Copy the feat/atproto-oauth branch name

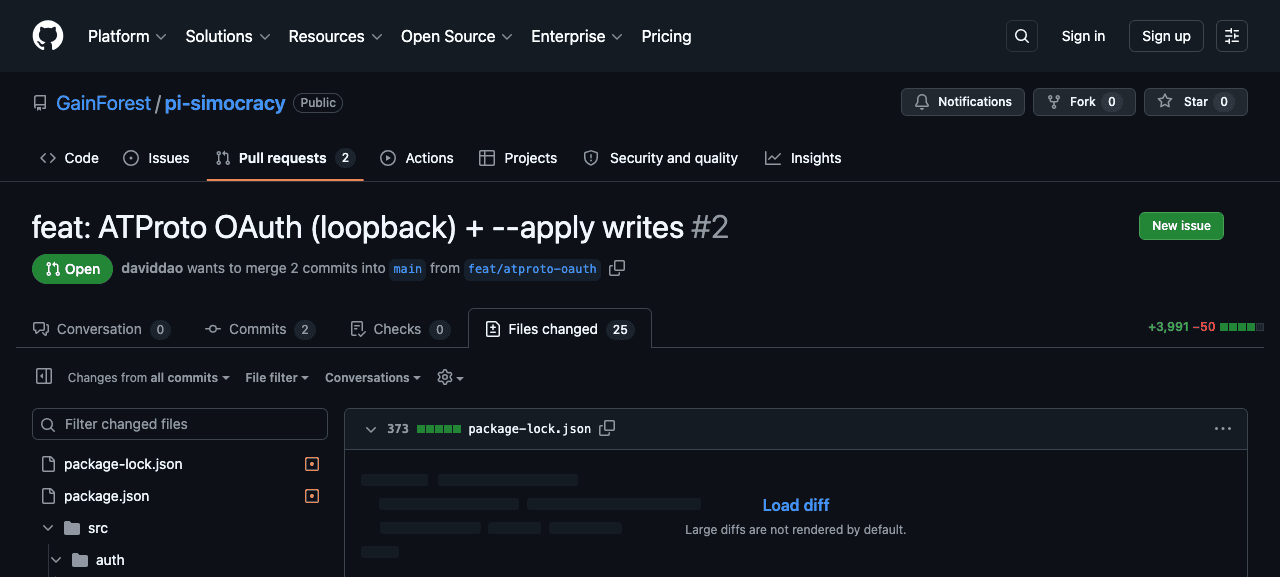tap(617, 268)
